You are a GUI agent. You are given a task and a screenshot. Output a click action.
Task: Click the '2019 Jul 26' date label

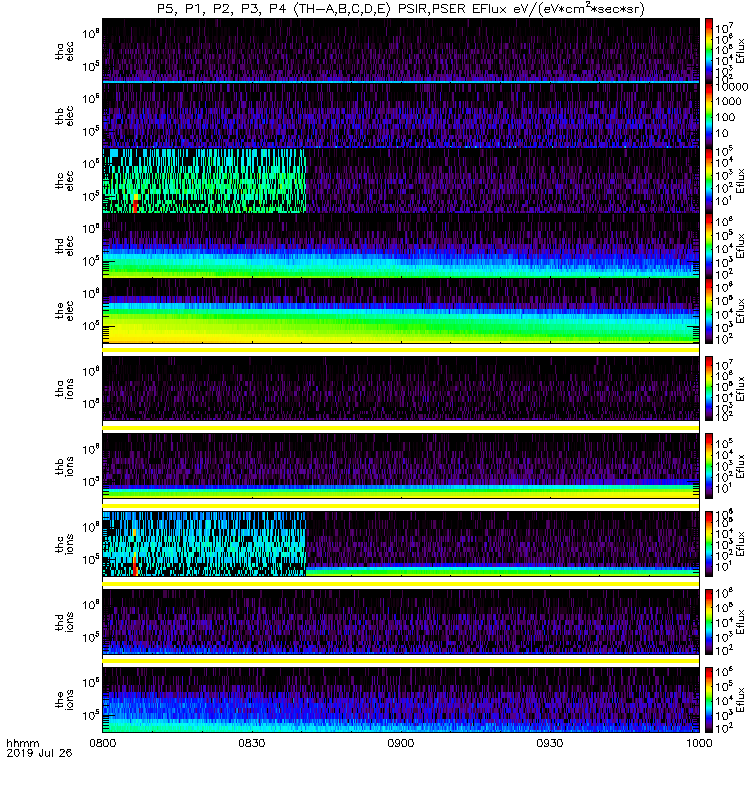click(39, 753)
